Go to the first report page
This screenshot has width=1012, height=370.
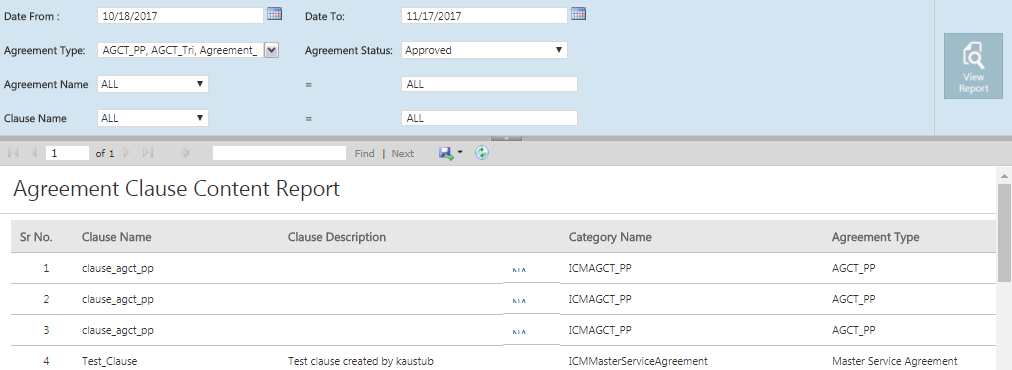(13, 153)
